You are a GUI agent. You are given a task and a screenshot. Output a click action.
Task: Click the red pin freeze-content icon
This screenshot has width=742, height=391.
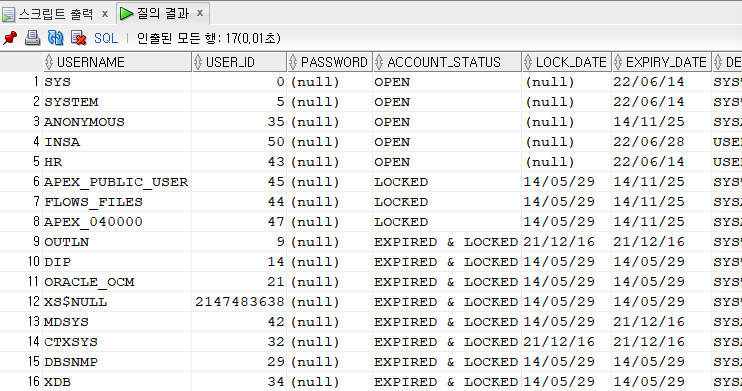click(x=10, y=38)
